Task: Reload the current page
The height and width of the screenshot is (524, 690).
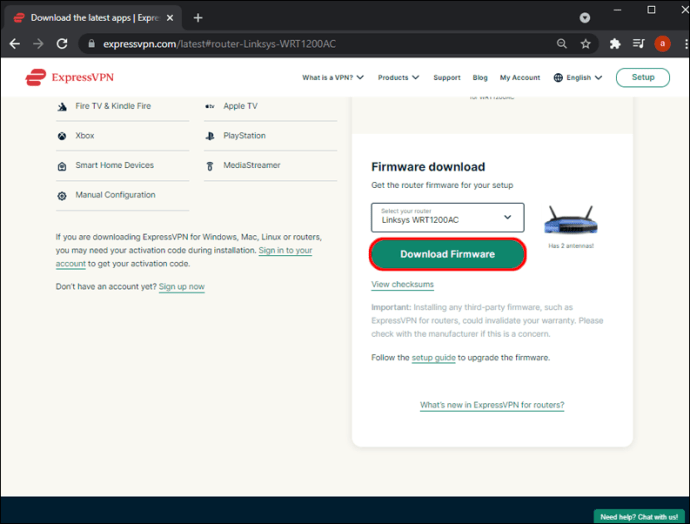Action: pos(62,44)
